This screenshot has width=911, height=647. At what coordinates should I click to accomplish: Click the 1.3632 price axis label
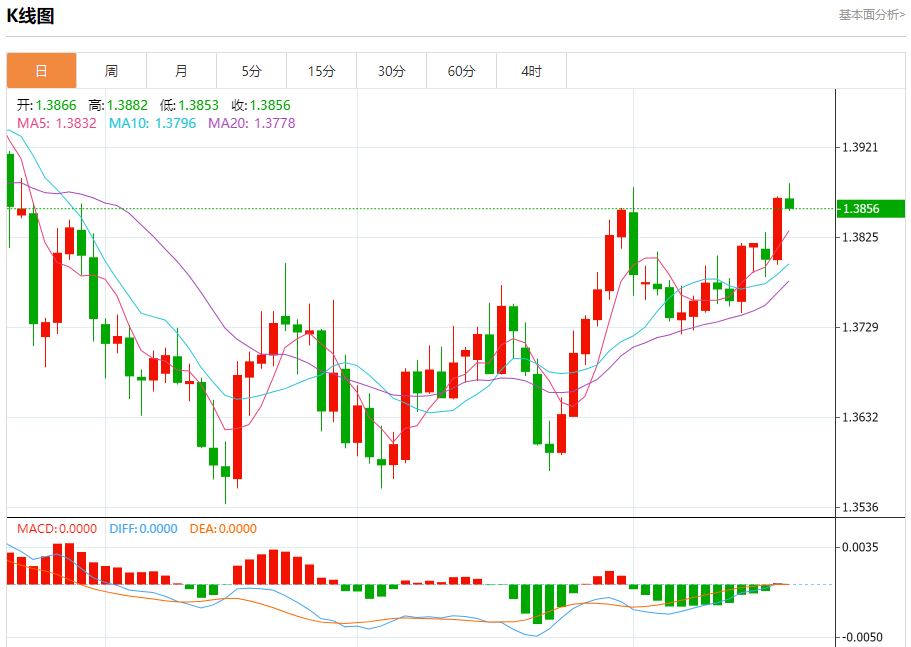tap(860, 418)
